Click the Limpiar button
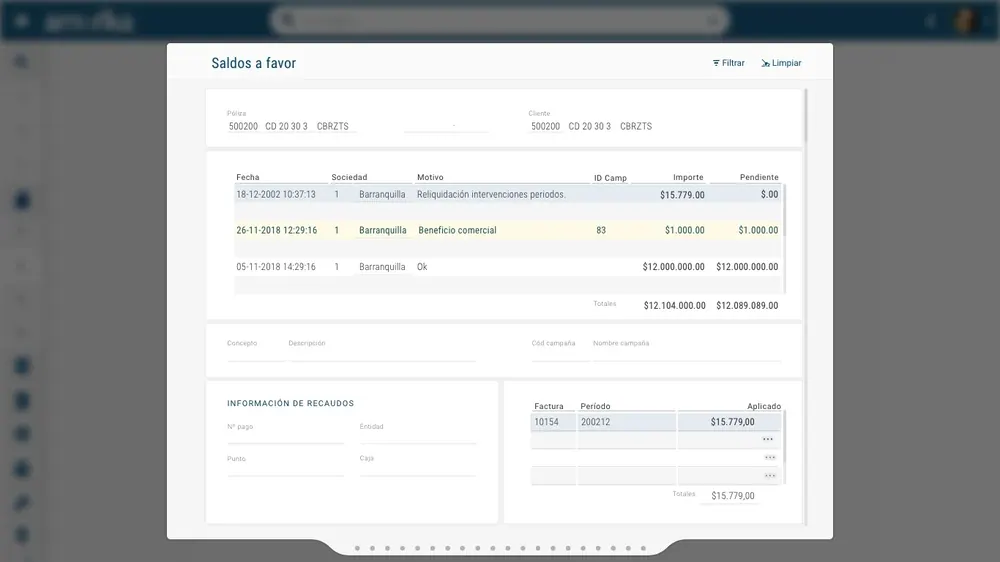 pyautogui.click(x=781, y=63)
